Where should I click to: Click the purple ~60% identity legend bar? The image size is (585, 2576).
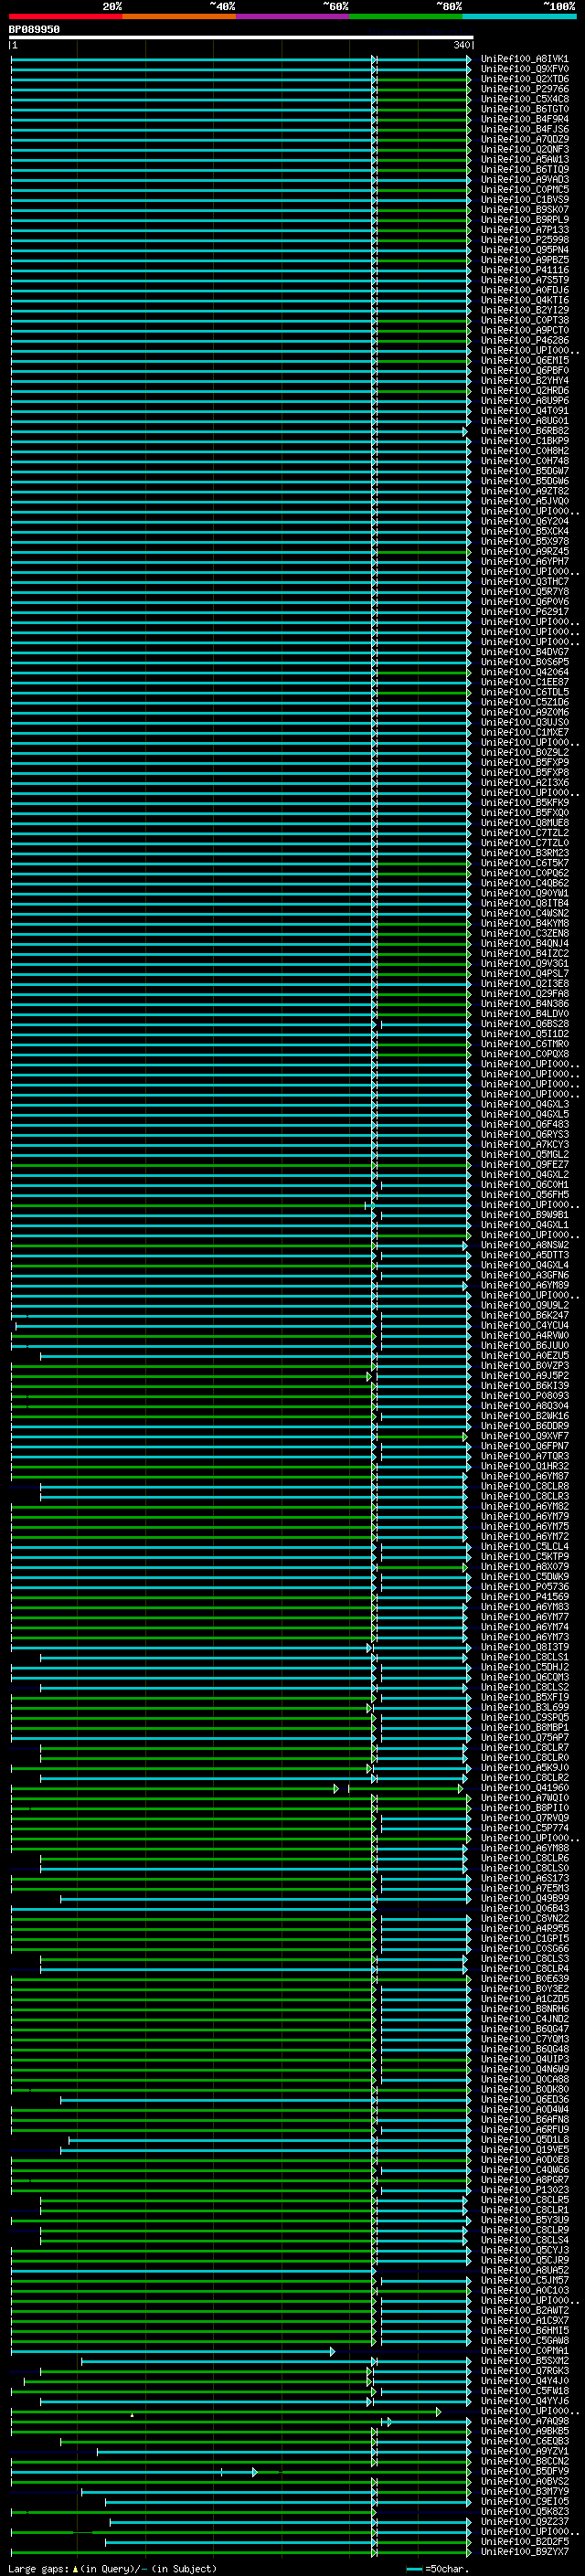click(x=292, y=16)
